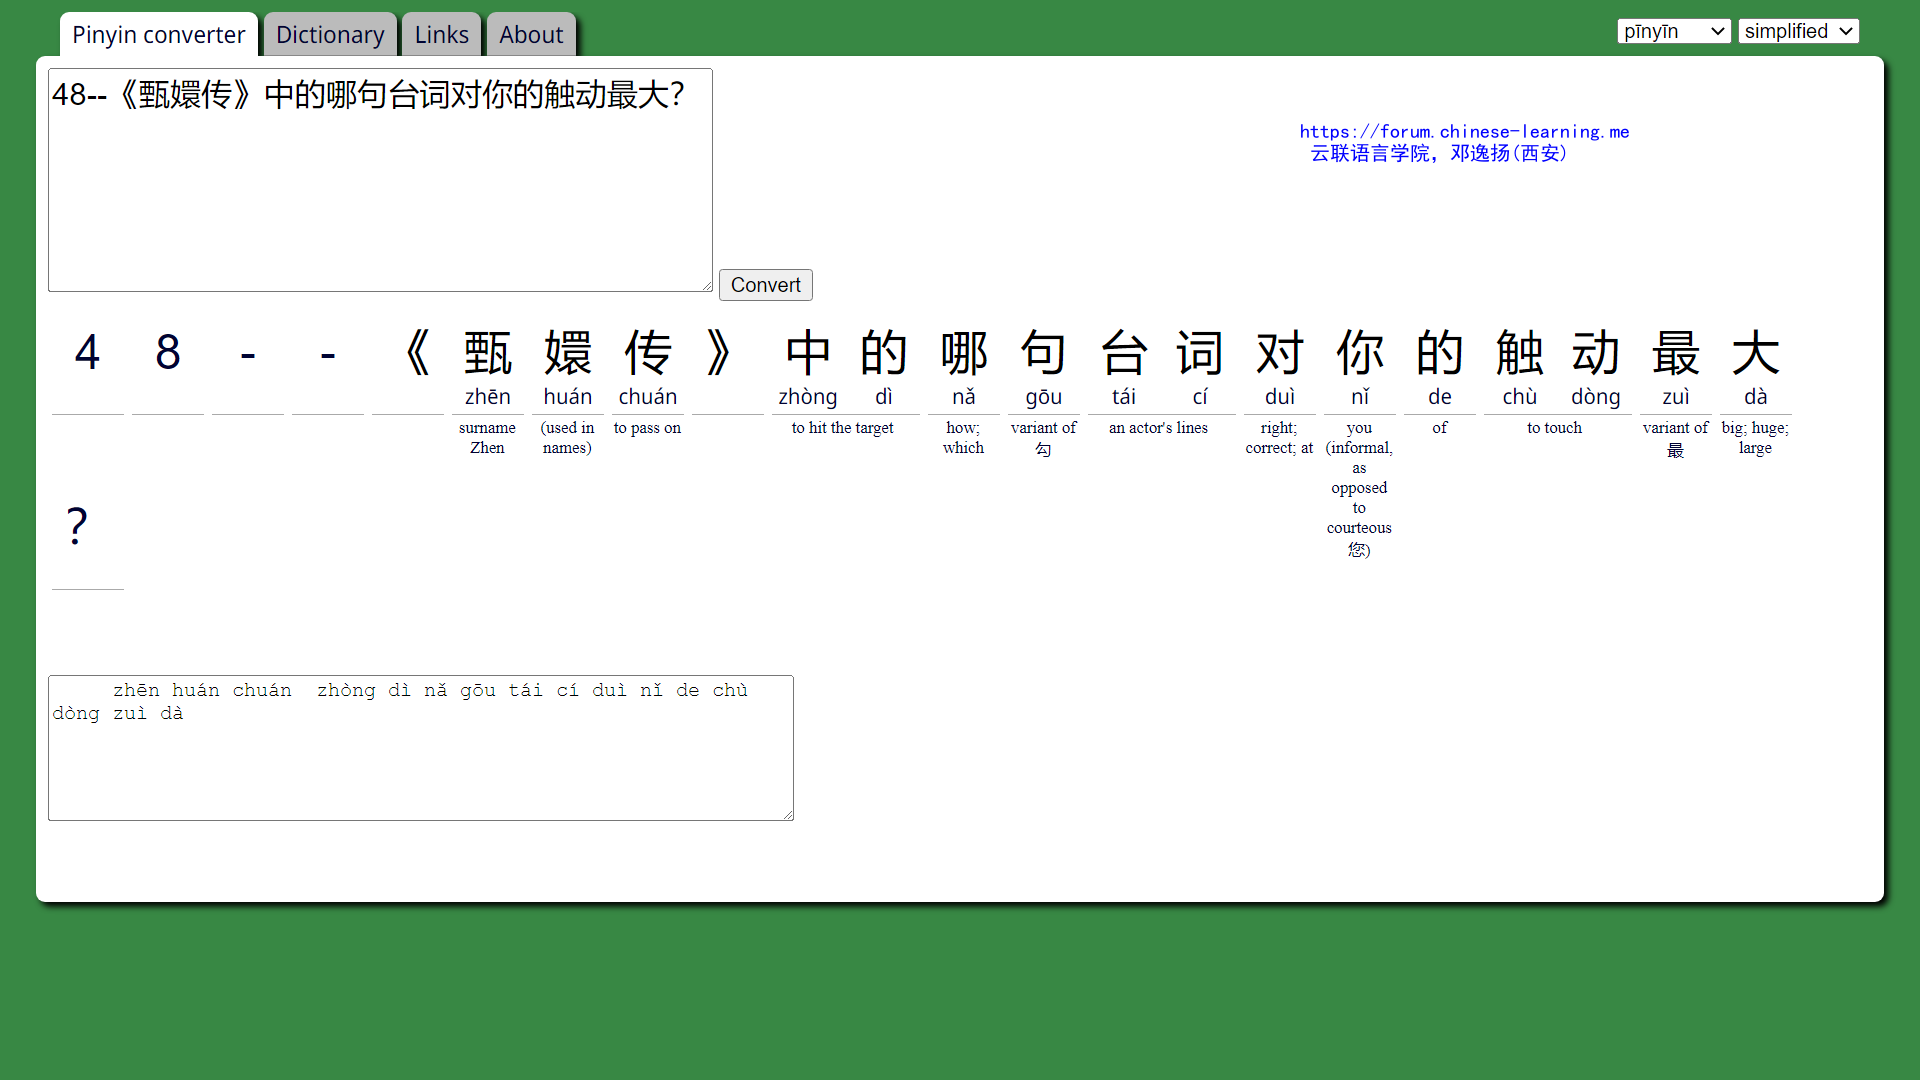Click the question mark character in results
Image resolution: width=1920 pixels, height=1080 pixels.
(77, 526)
